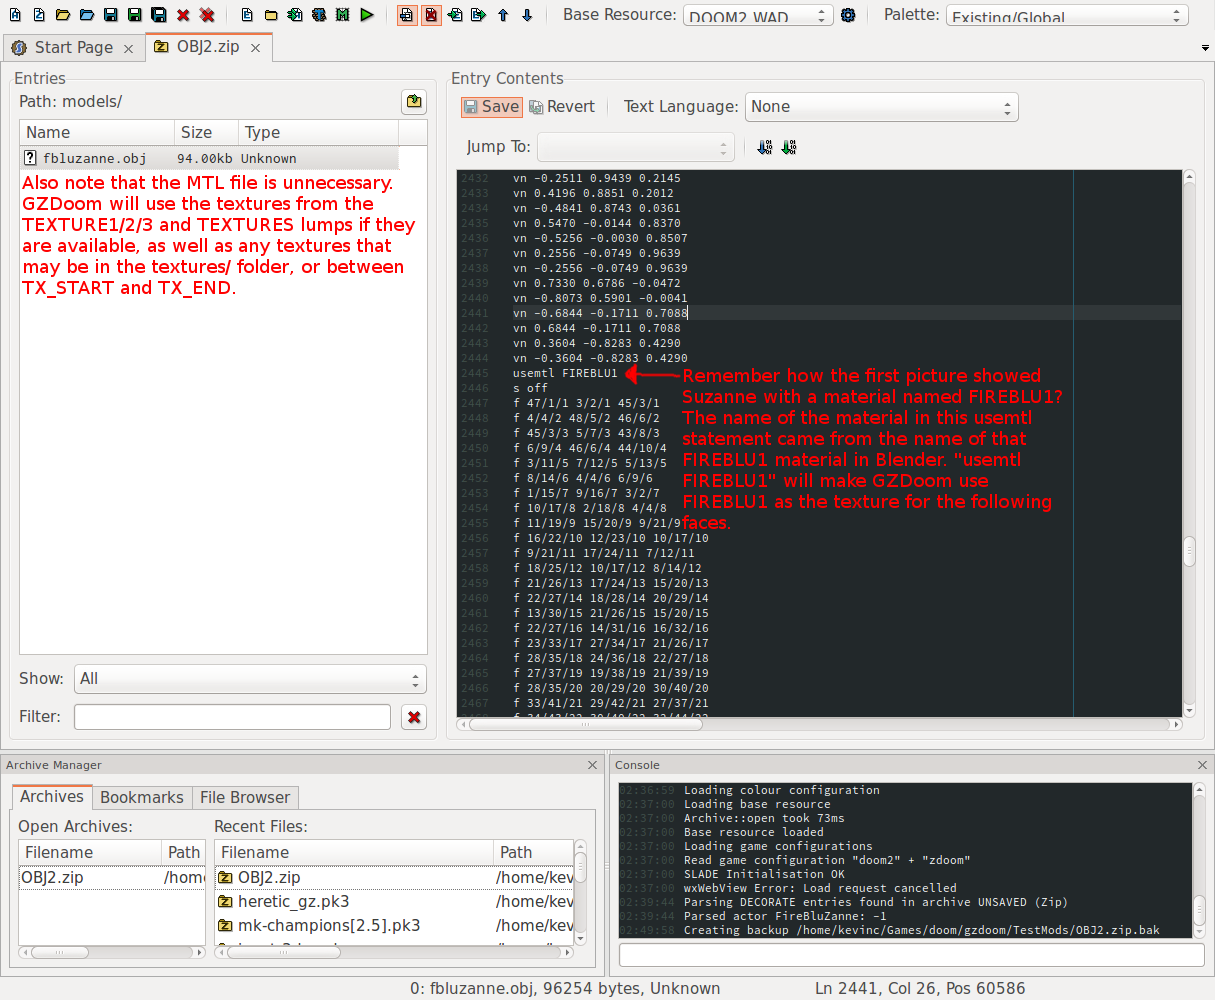1215x1000 pixels.
Task: Go up one directory icon
Action: [413, 102]
